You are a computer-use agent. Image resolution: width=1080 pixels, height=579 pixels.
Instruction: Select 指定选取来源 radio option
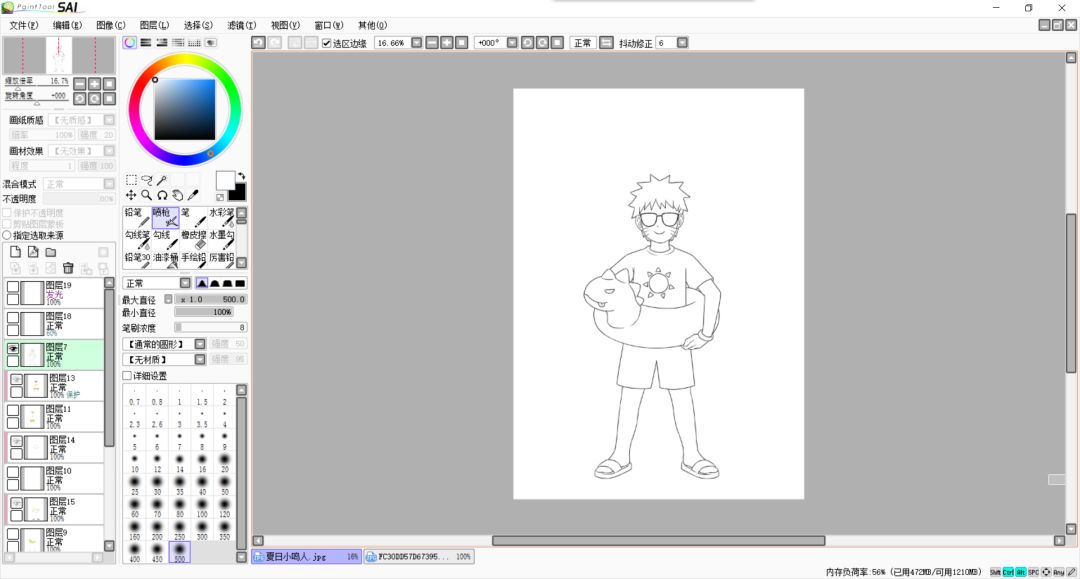(x=7, y=235)
